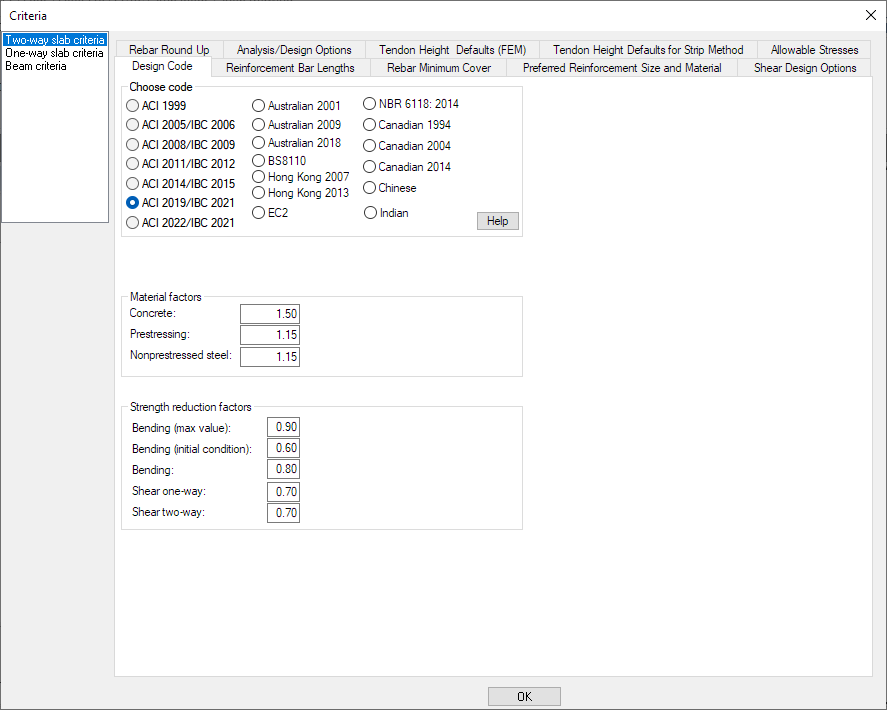Open the Analysis/Design Options tab
The height and width of the screenshot is (710, 887).
294,49
